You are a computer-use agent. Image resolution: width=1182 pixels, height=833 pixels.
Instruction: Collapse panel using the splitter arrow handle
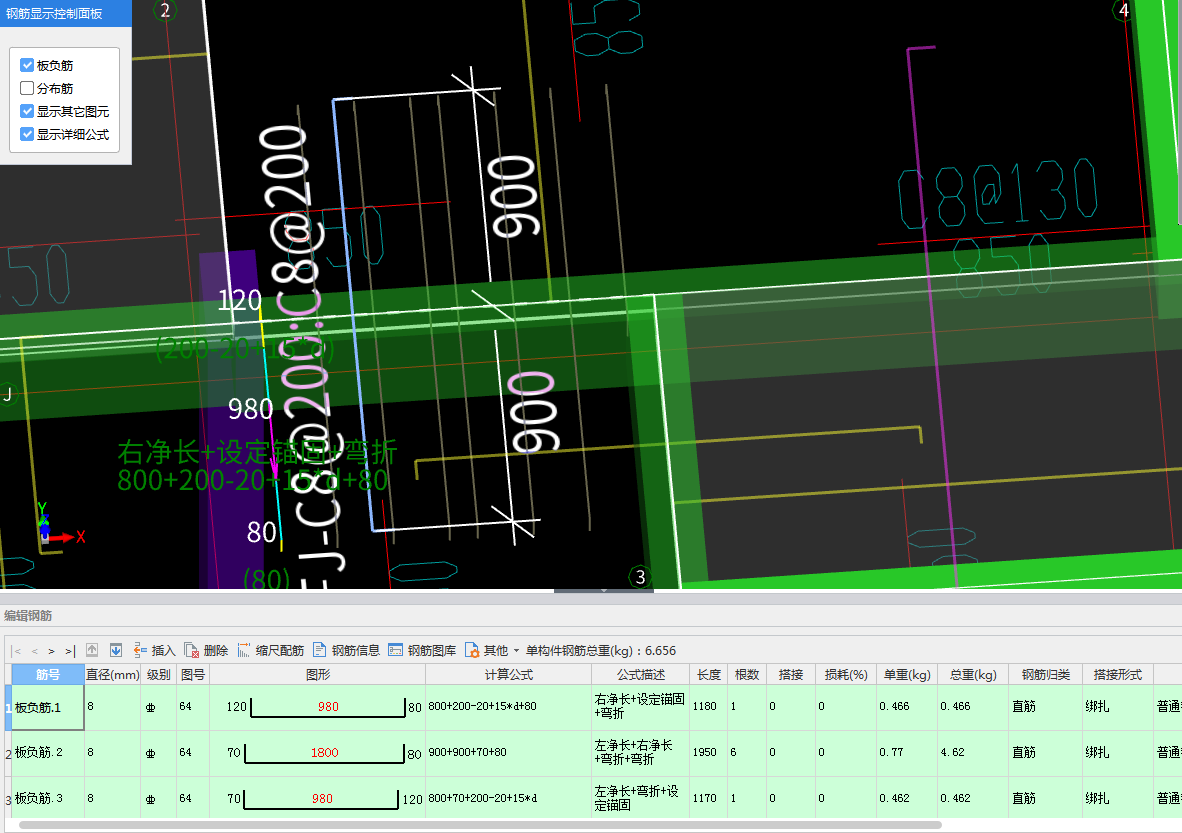tap(603, 591)
